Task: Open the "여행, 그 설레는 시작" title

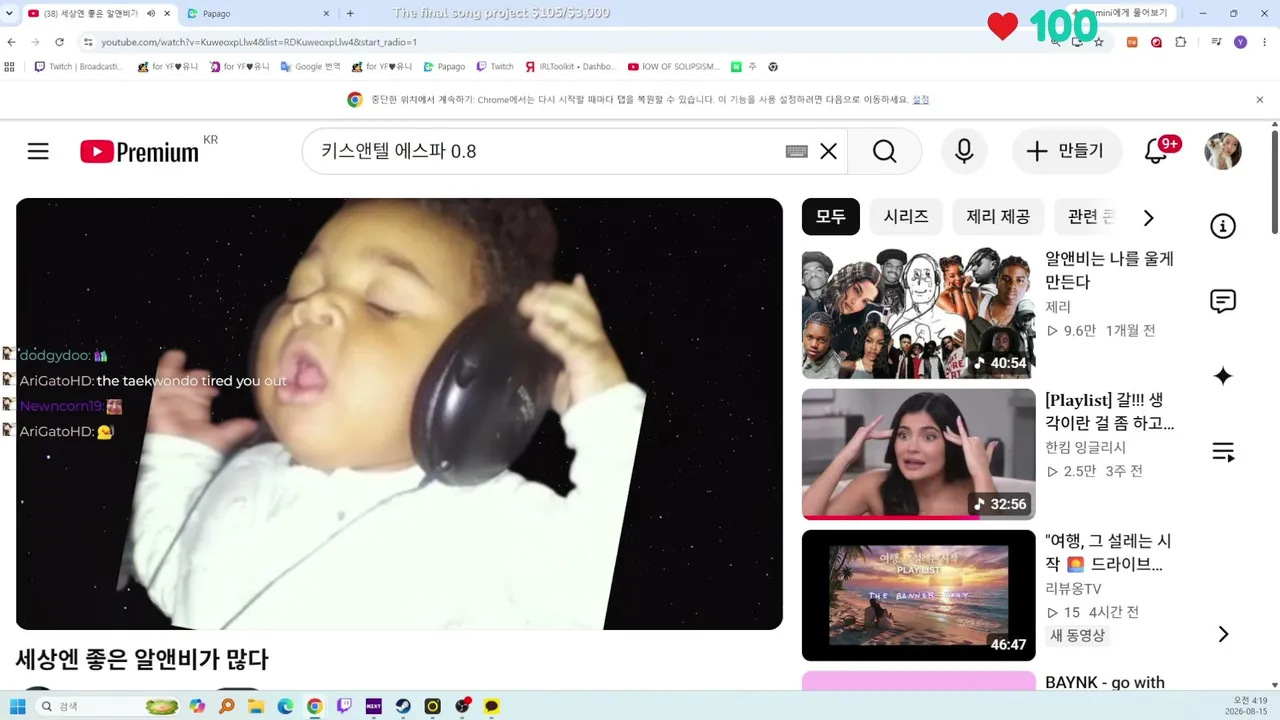Action: pos(1108,552)
